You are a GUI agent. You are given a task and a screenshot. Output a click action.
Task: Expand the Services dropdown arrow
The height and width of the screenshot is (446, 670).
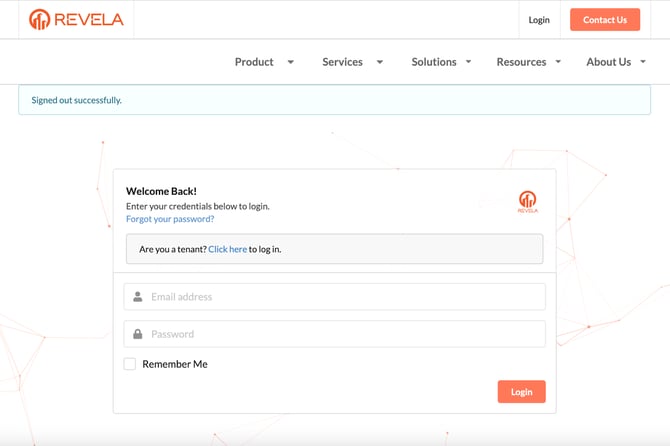tap(380, 62)
